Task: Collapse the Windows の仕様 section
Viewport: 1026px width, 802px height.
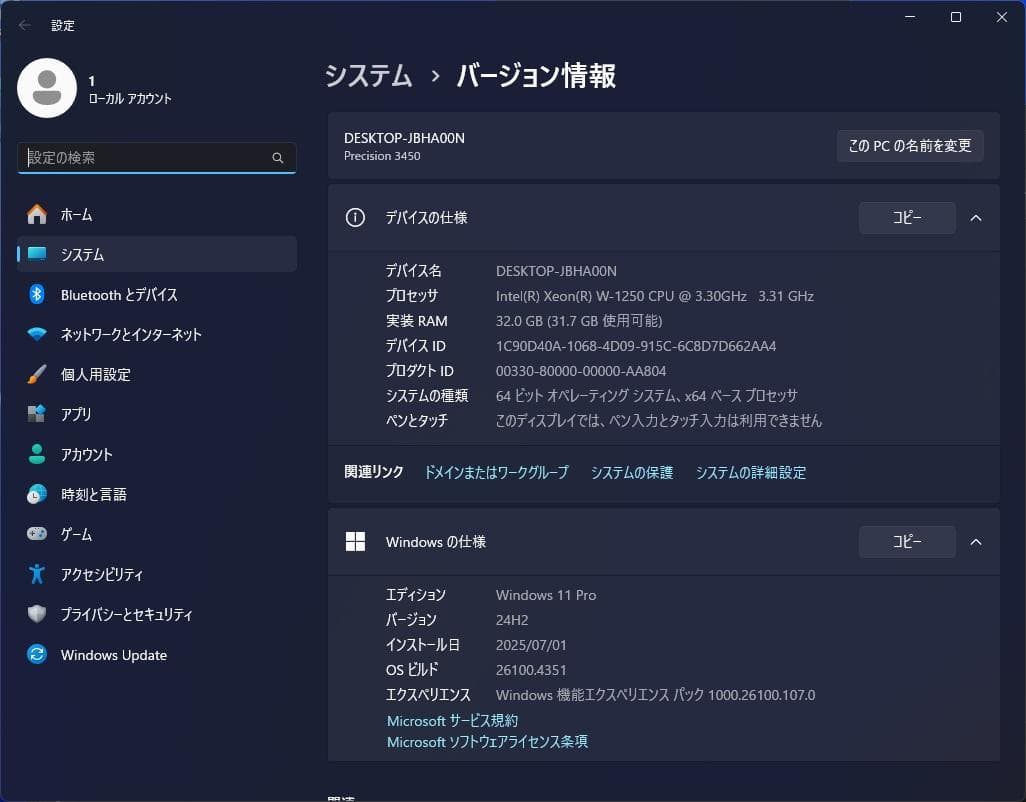Action: 976,541
